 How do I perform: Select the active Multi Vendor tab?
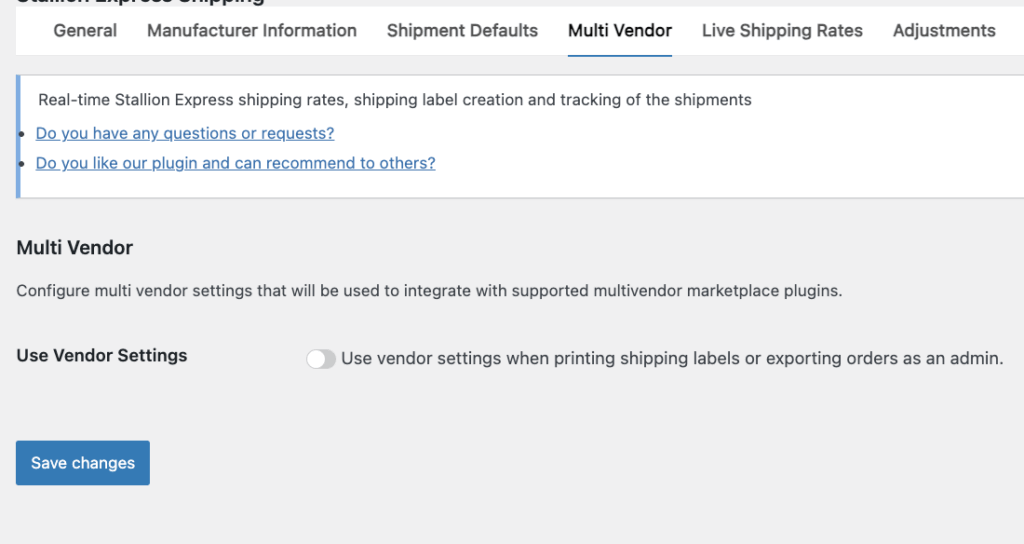pos(620,31)
